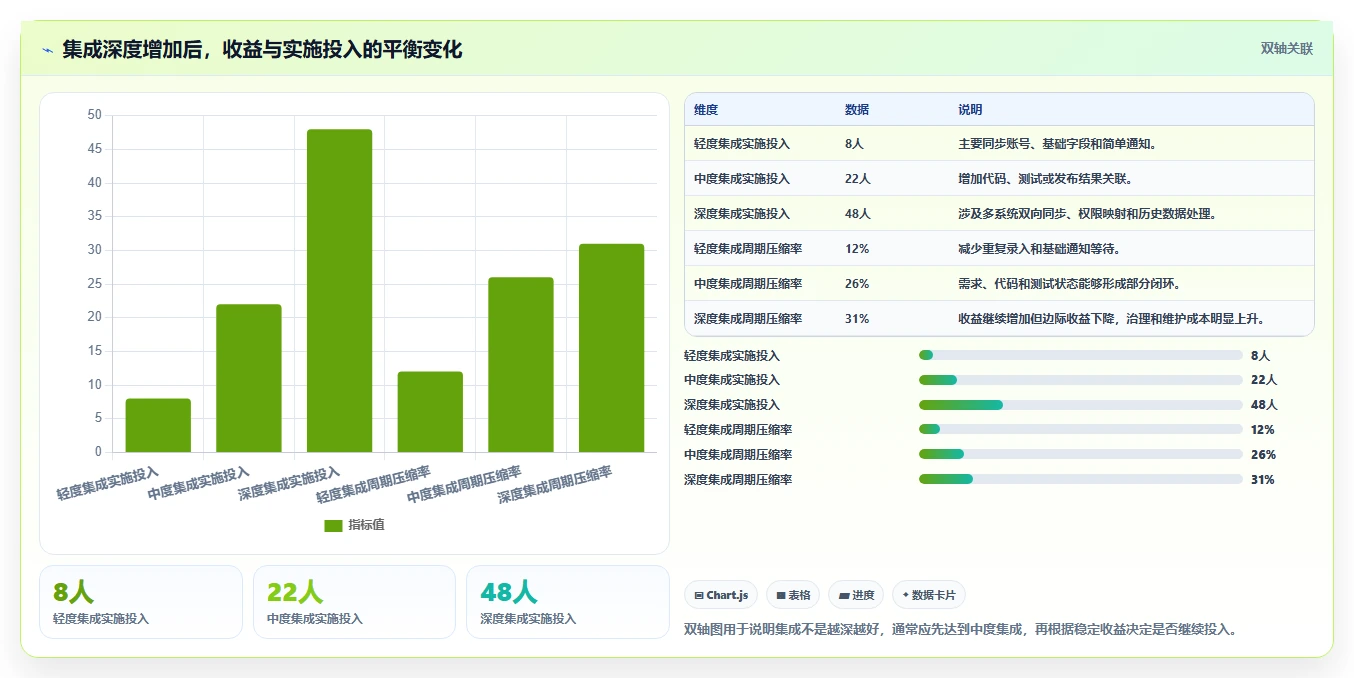Screen dimensions: 1354x678
Task: Click the 说明 table column header
Action: click(x=970, y=110)
